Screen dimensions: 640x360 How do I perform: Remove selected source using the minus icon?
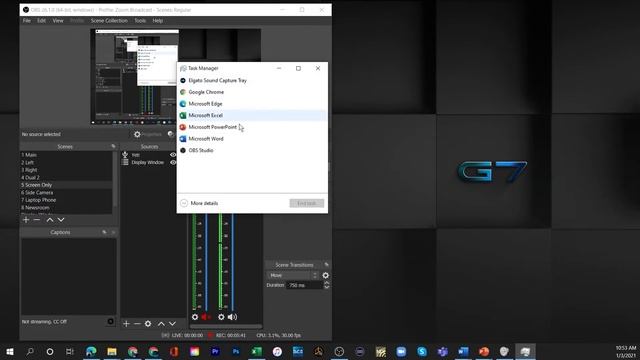tap(137, 323)
